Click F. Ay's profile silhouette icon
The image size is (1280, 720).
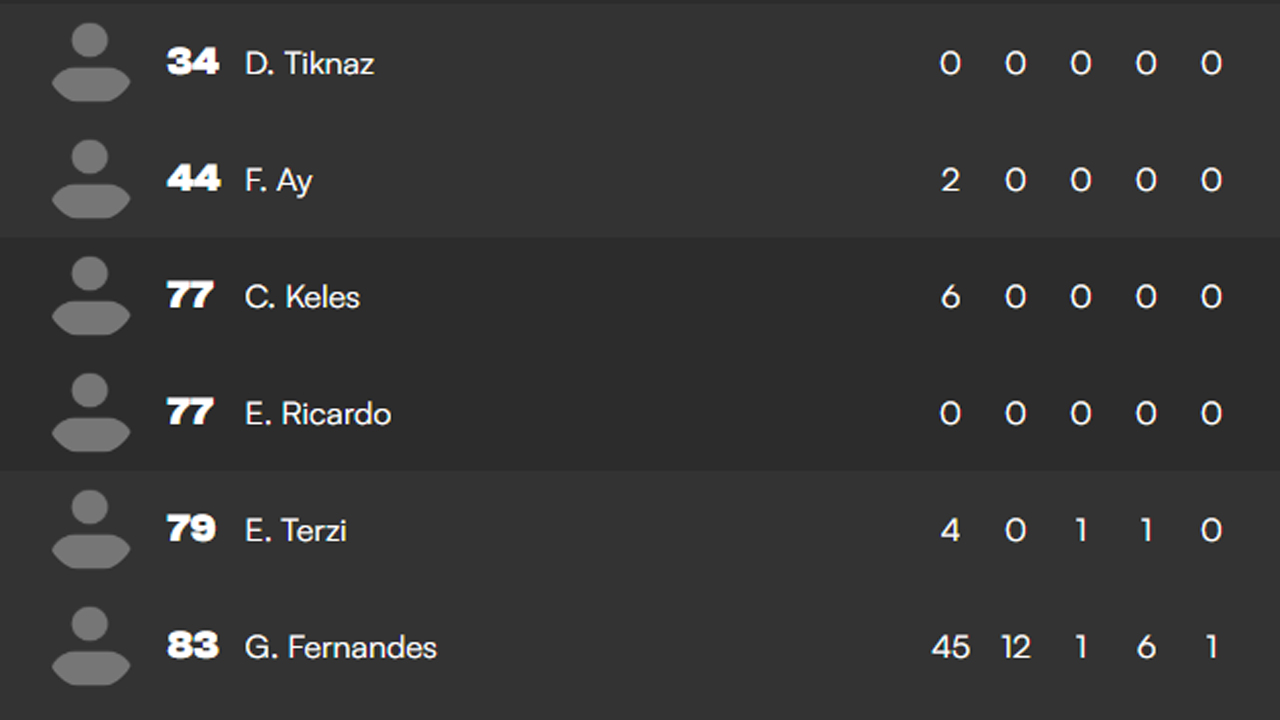(x=90, y=180)
